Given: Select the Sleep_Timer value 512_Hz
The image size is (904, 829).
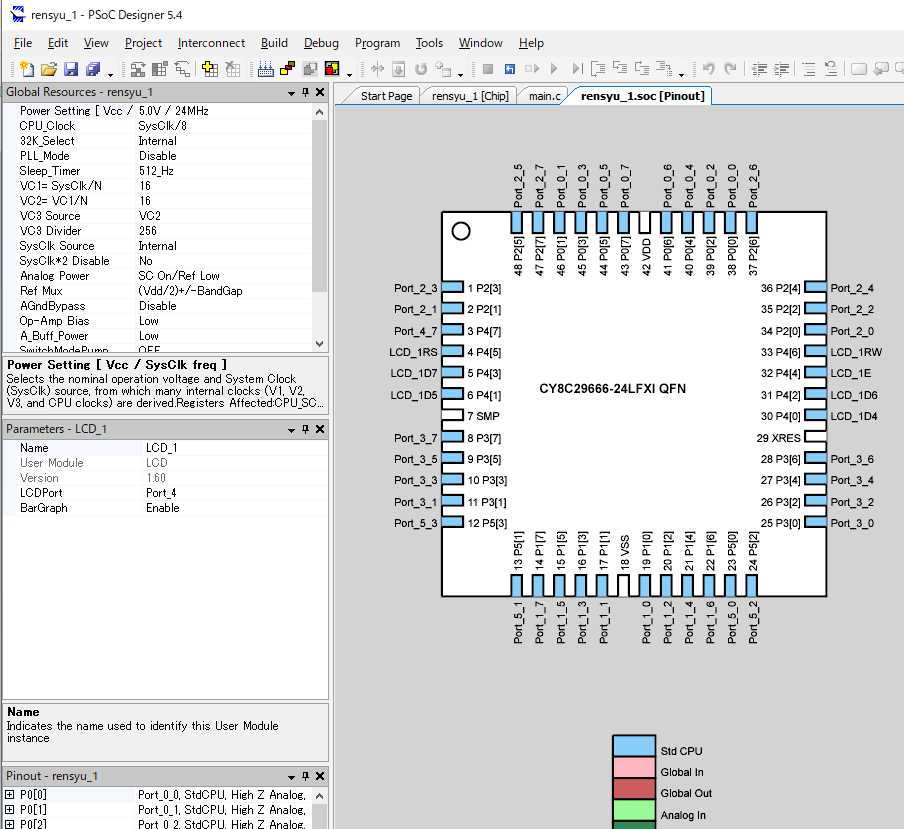Looking at the screenshot, I should pyautogui.click(x=156, y=171).
